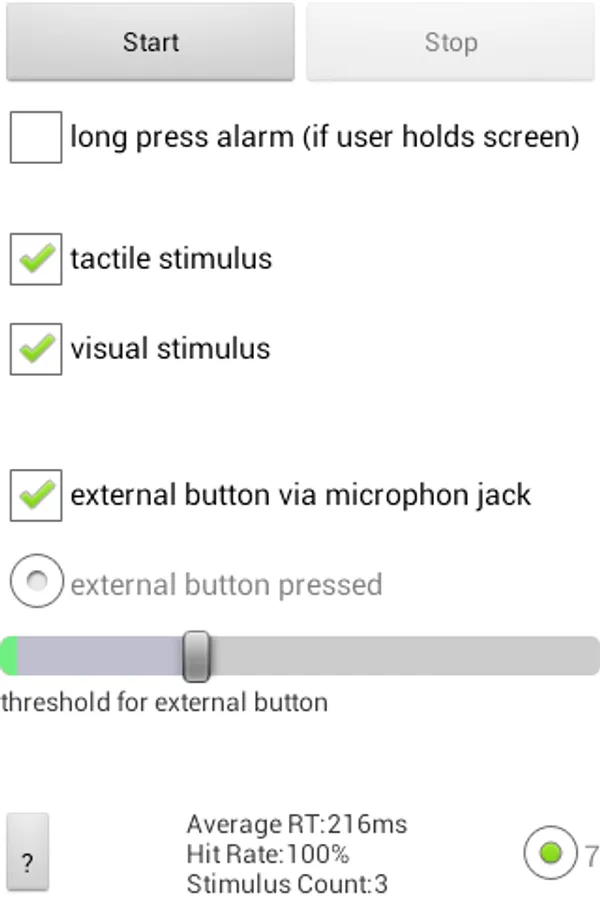Screen dimensions: 600x900
Task: Click the number 7 beside the green indicator
Action: (x=591, y=856)
